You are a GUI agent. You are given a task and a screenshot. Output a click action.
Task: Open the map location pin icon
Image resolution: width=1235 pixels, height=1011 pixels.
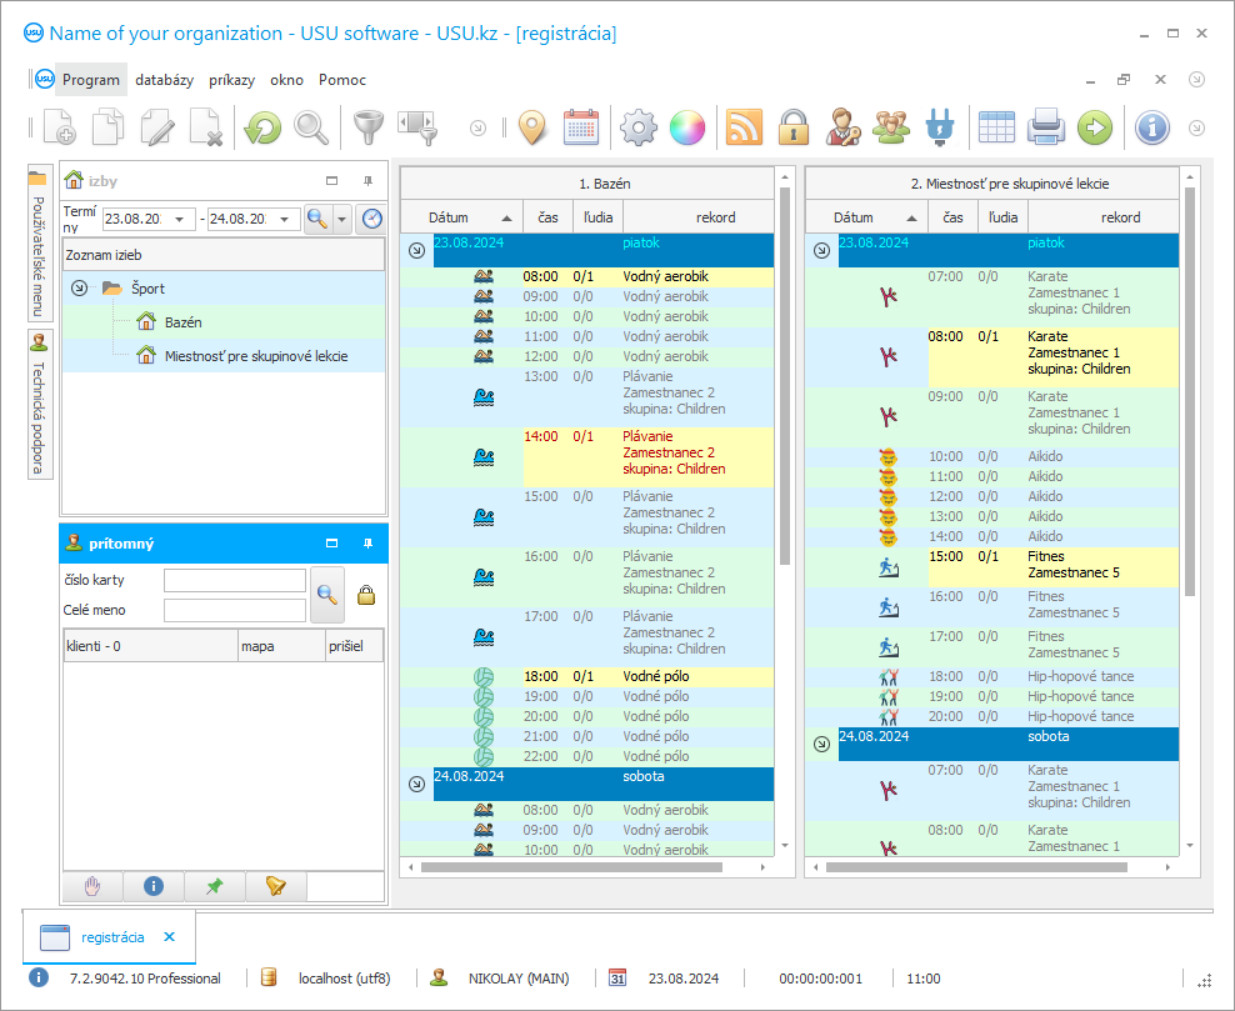pyautogui.click(x=533, y=128)
